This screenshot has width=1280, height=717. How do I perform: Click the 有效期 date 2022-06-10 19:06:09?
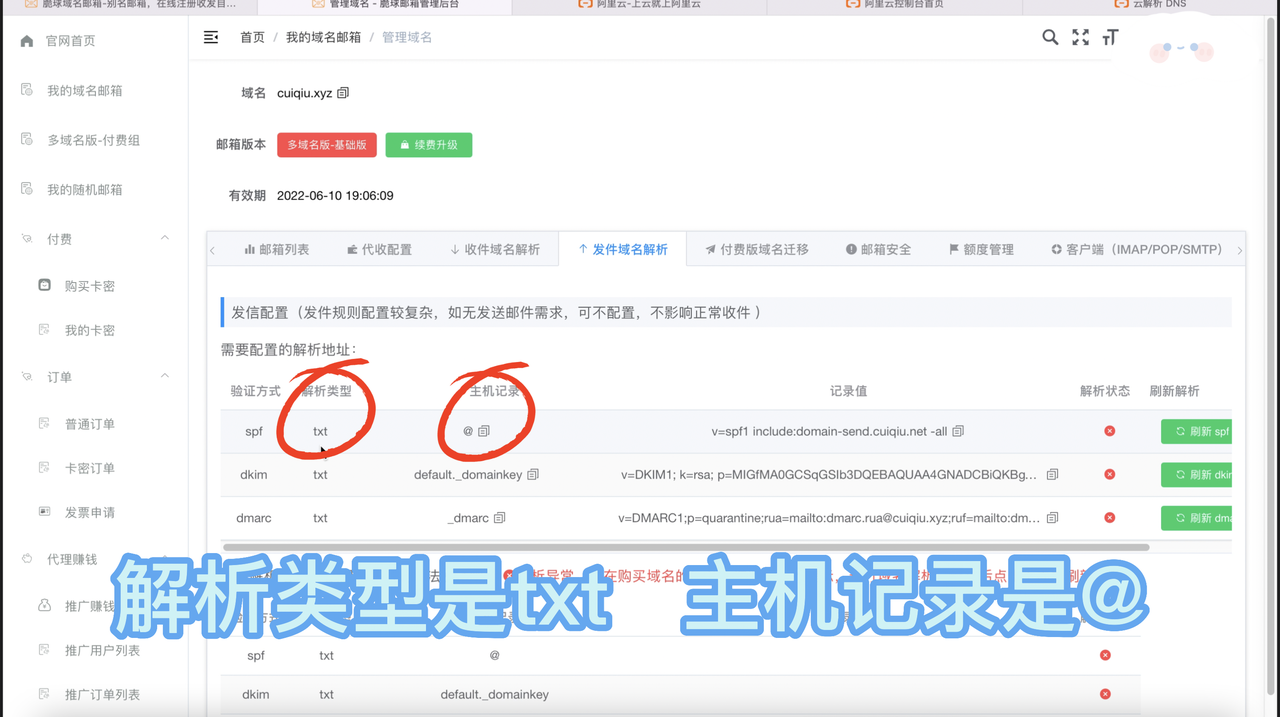[x=335, y=196]
